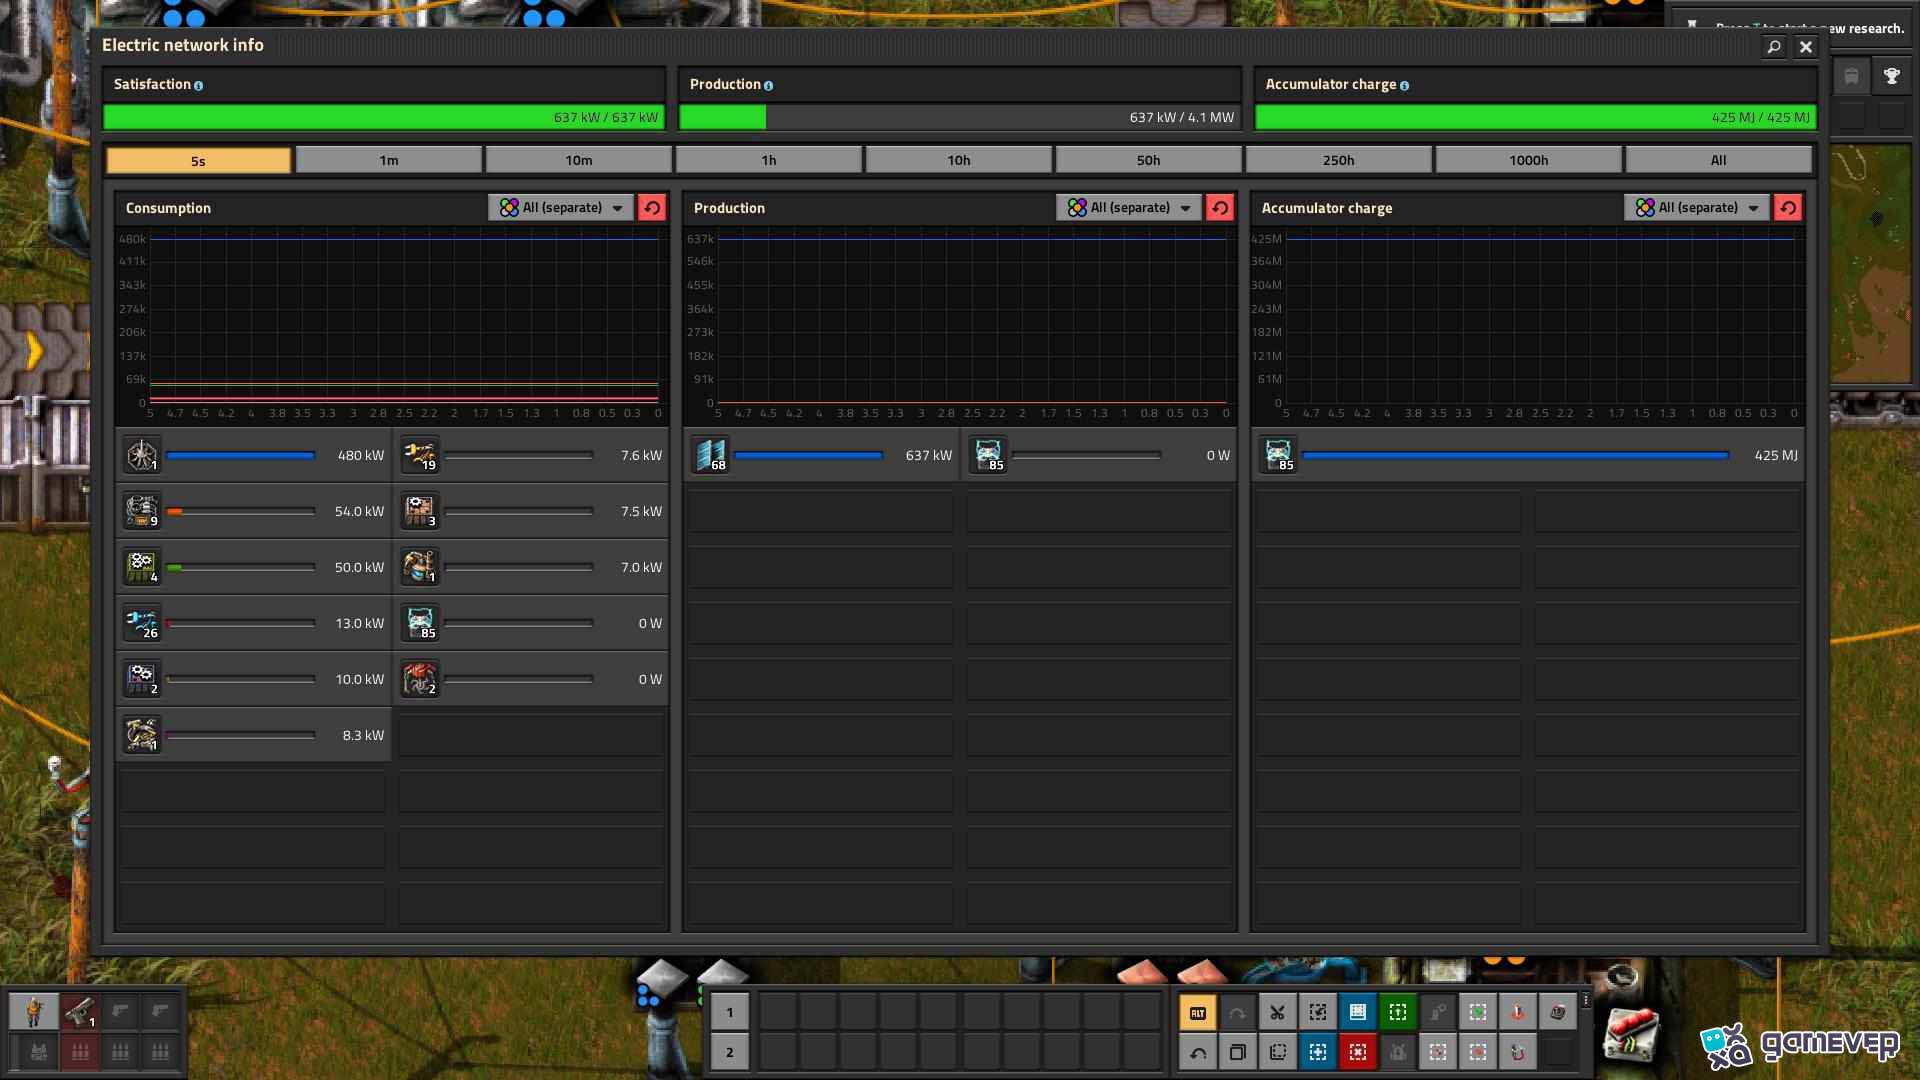Click the Undo arrow in shortcut bar
The height and width of the screenshot is (1080, 1920).
pos(1197,1052)
